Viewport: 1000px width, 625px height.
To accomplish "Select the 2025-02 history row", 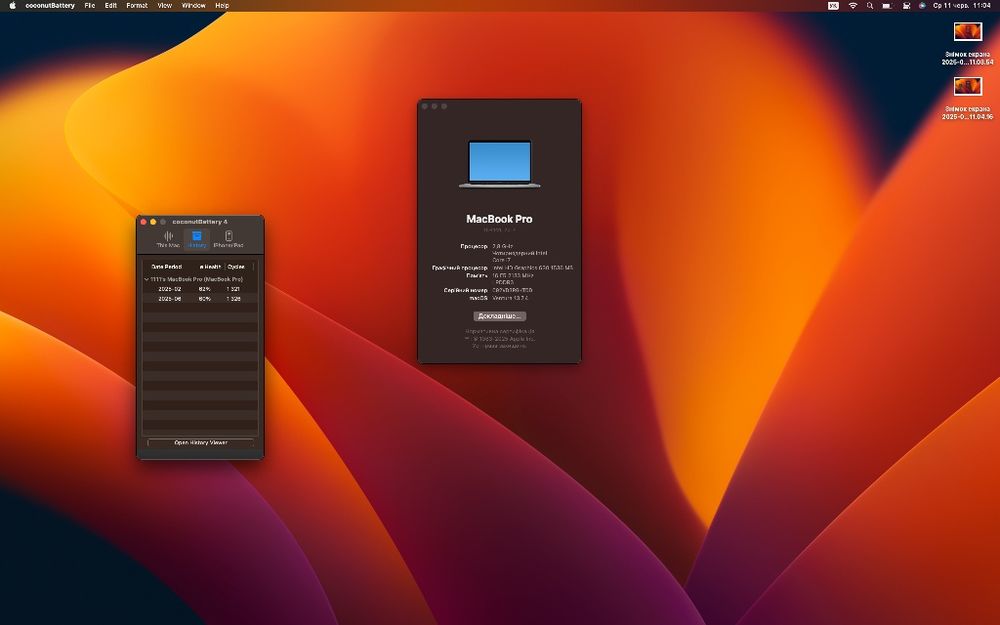I will click(200, 289).
